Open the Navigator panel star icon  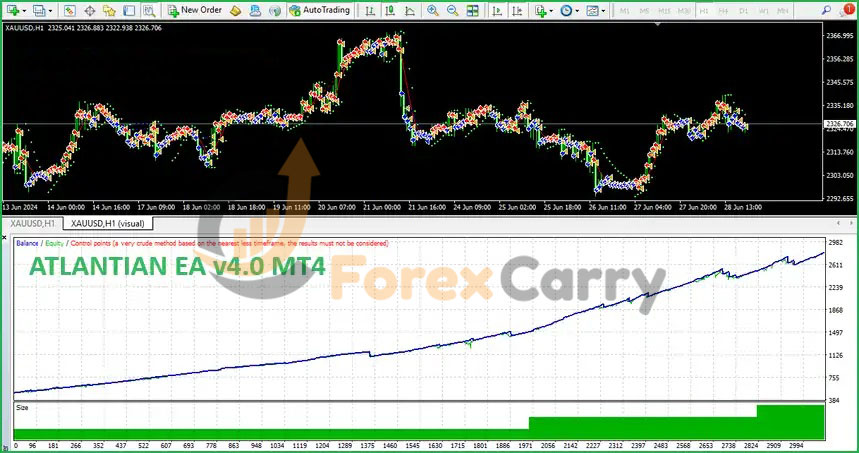pos(109,10)
